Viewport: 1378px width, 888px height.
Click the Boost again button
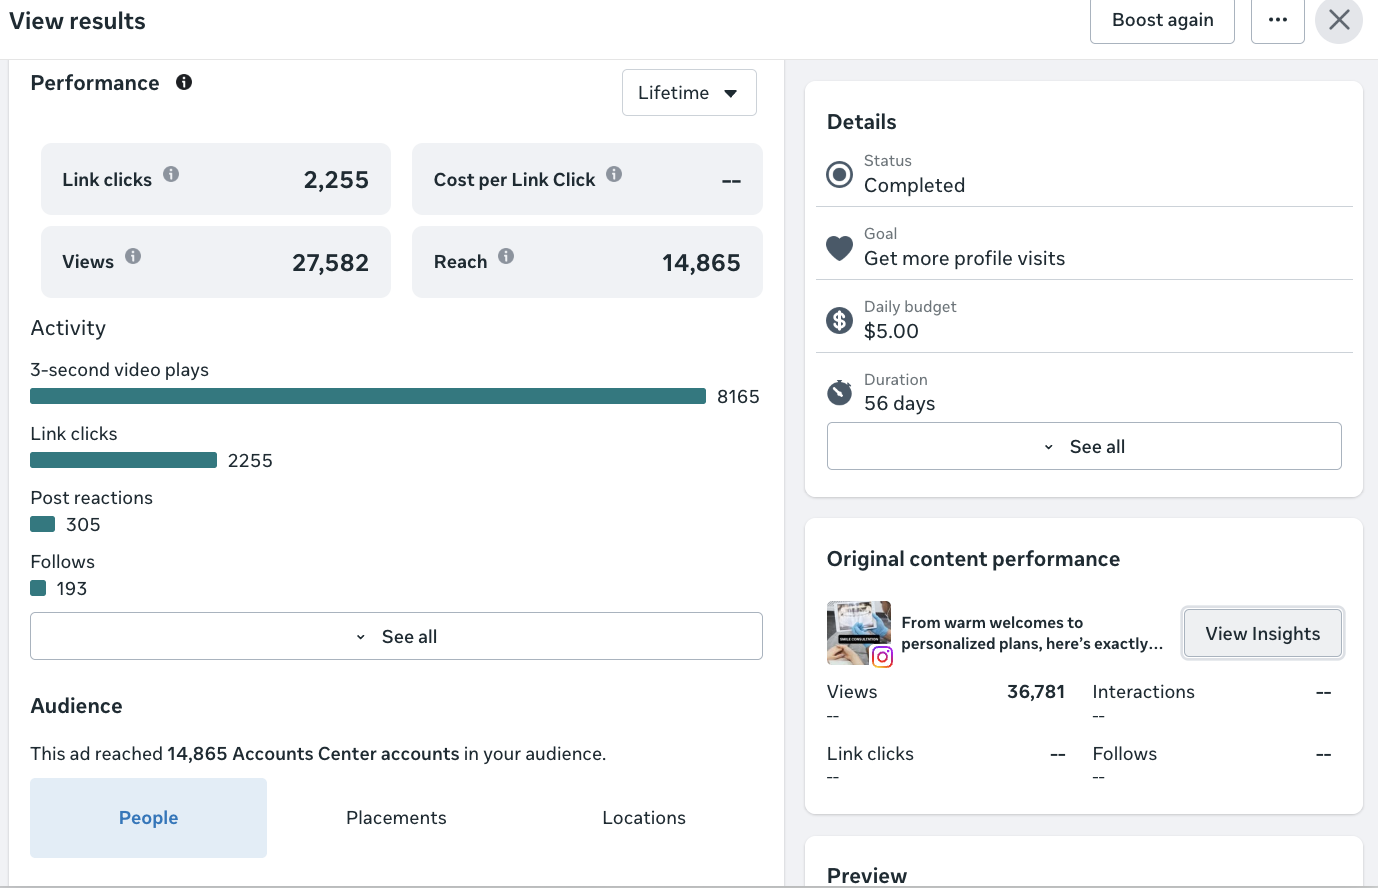click(x=1162, y=20)
